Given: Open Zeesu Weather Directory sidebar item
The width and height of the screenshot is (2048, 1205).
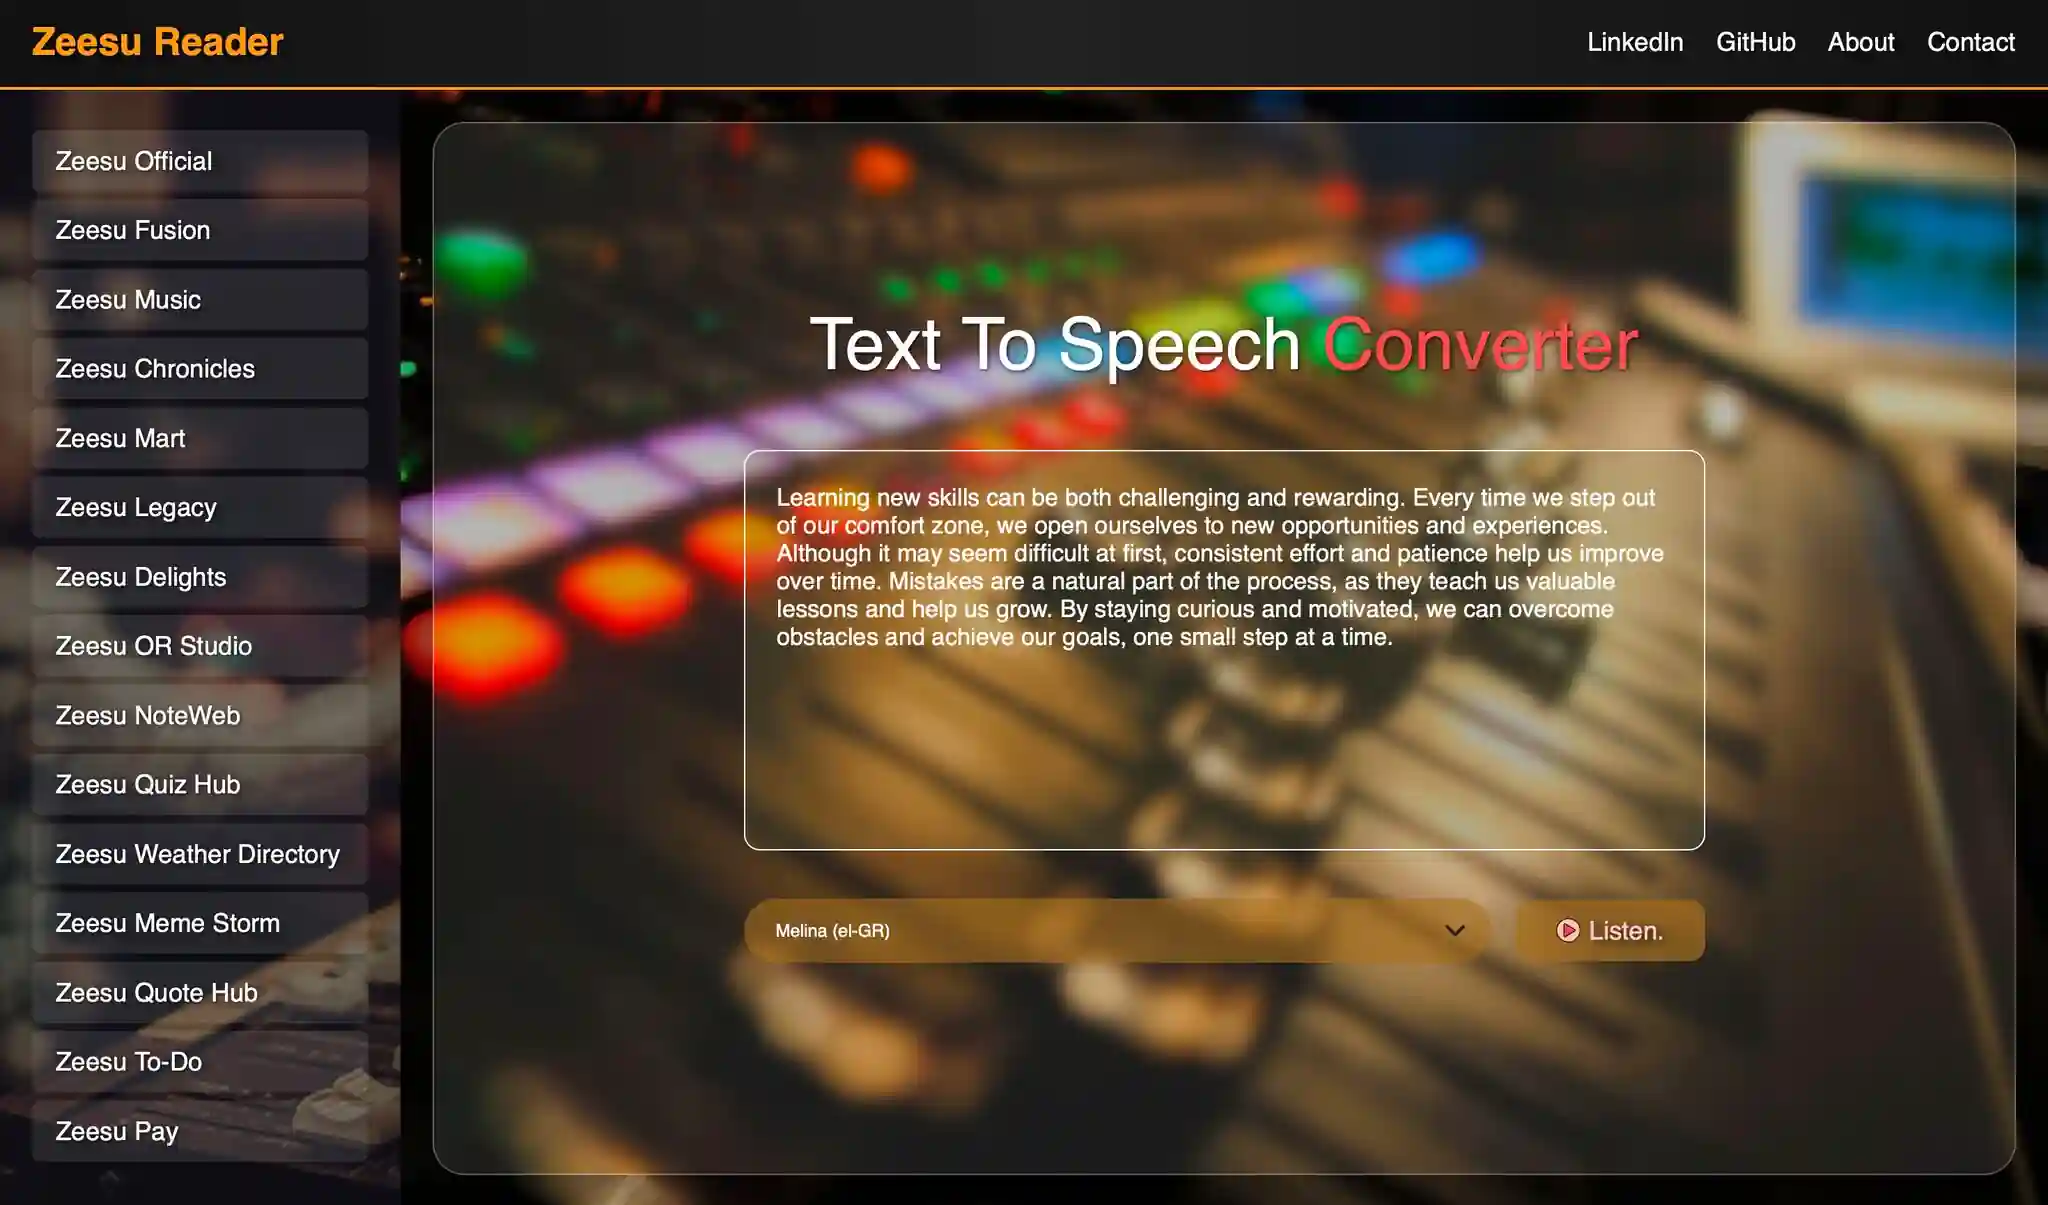Looking at the screenshot, I should (200, 854).
